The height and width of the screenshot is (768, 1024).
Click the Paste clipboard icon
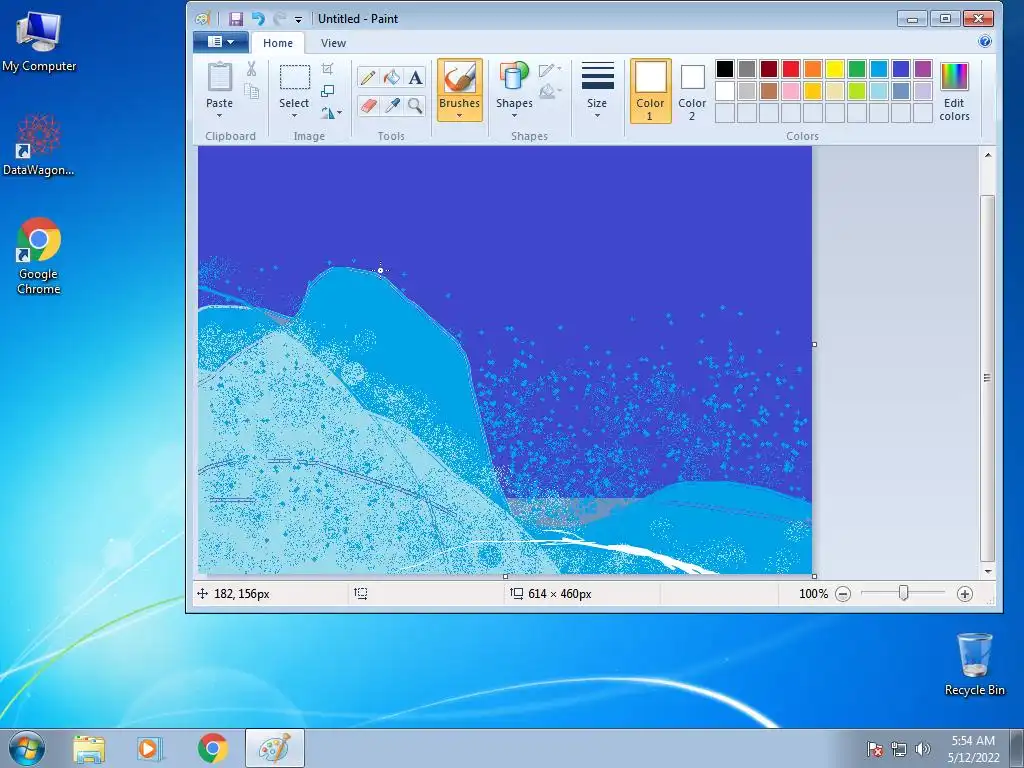[219, 77]
